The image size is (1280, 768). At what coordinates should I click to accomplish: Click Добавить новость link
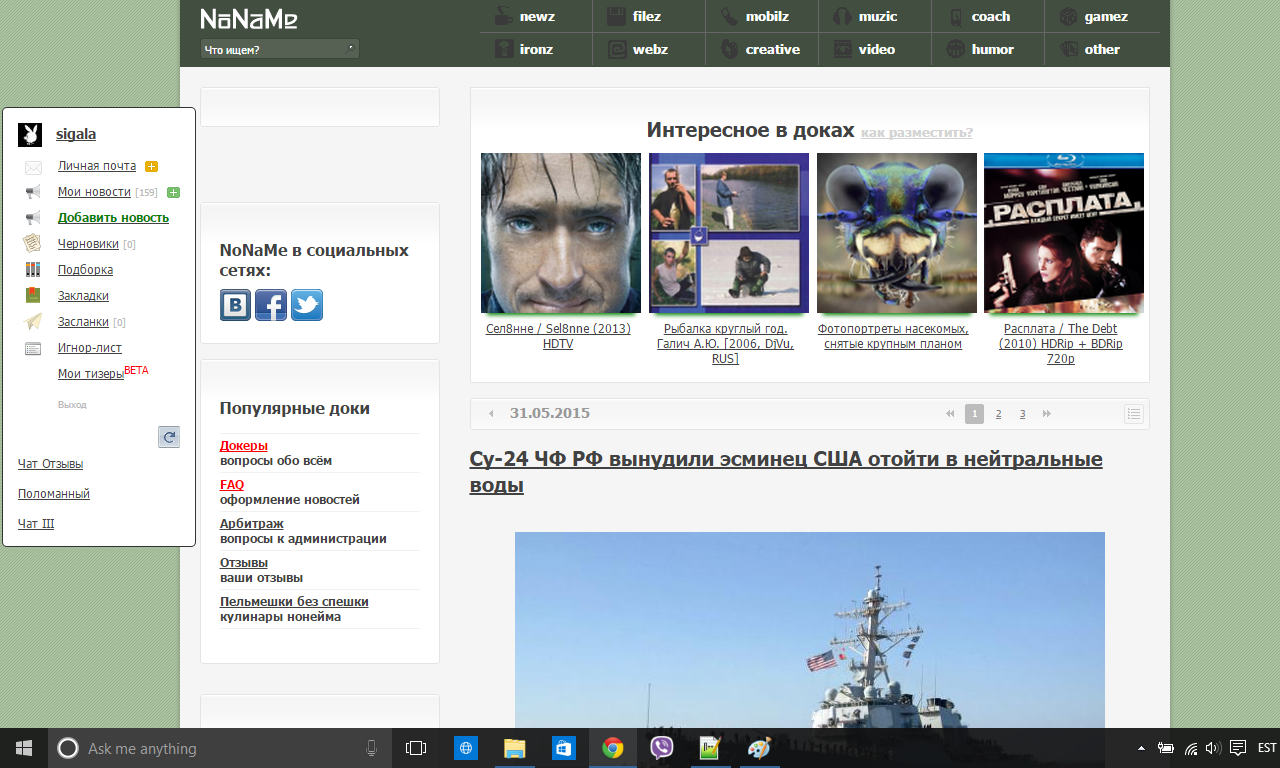click(x=113, y=218)
